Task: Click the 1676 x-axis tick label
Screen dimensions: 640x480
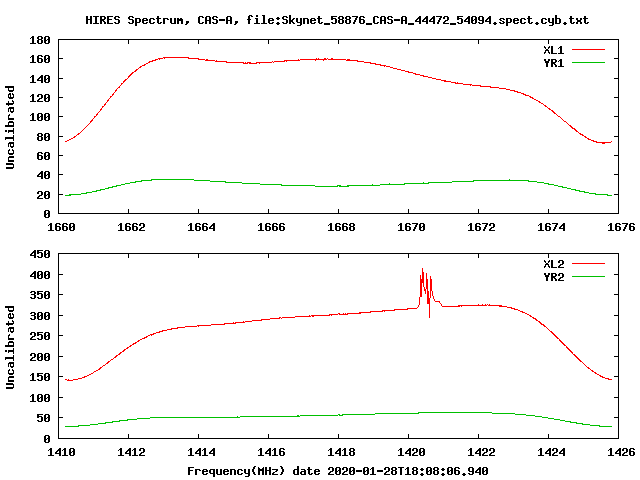Action: tap(621, 227)
